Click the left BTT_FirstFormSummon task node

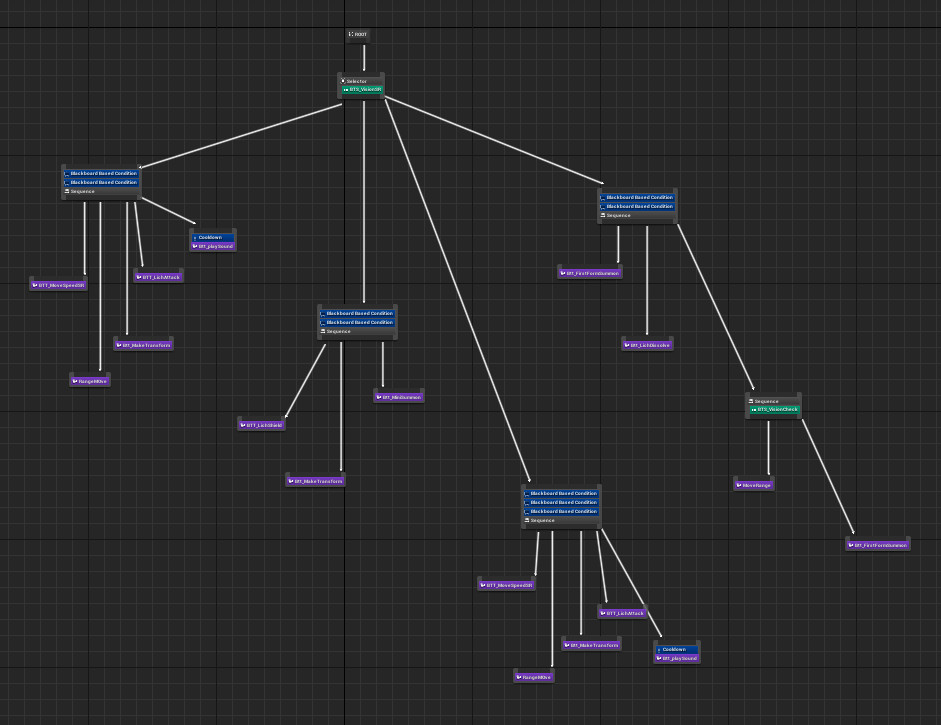click(590, 272)
